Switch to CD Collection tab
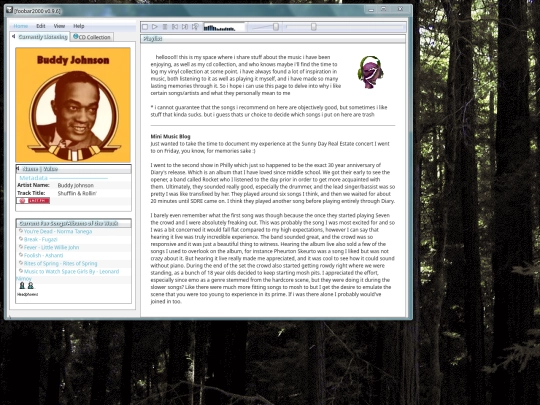The height and width of the screenshot is (405, 540). click(x=92, y=37)
